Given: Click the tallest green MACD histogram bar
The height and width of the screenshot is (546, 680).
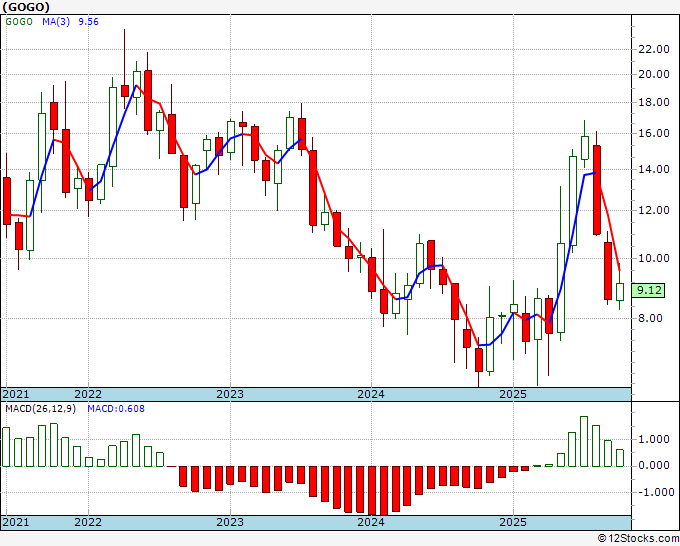Looking at the screenshot, I should point(584,441).
